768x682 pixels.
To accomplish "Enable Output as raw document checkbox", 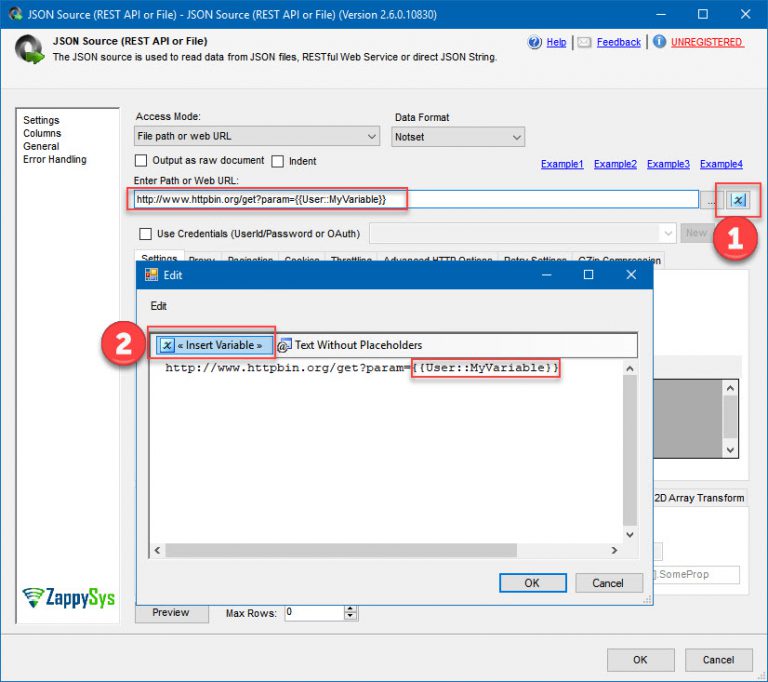I will pos(141,161).
